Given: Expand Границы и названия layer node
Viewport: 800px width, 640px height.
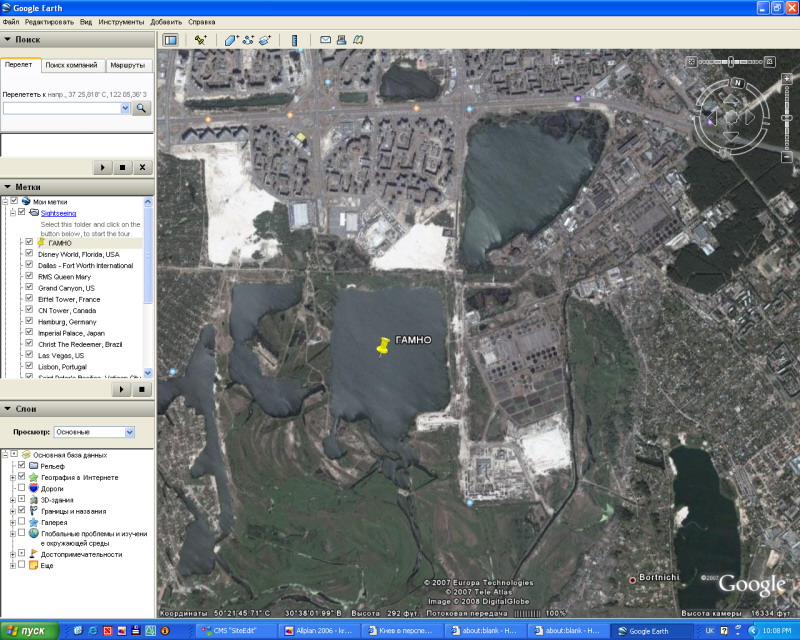Looking at the screenshot, I should point(13,510).
